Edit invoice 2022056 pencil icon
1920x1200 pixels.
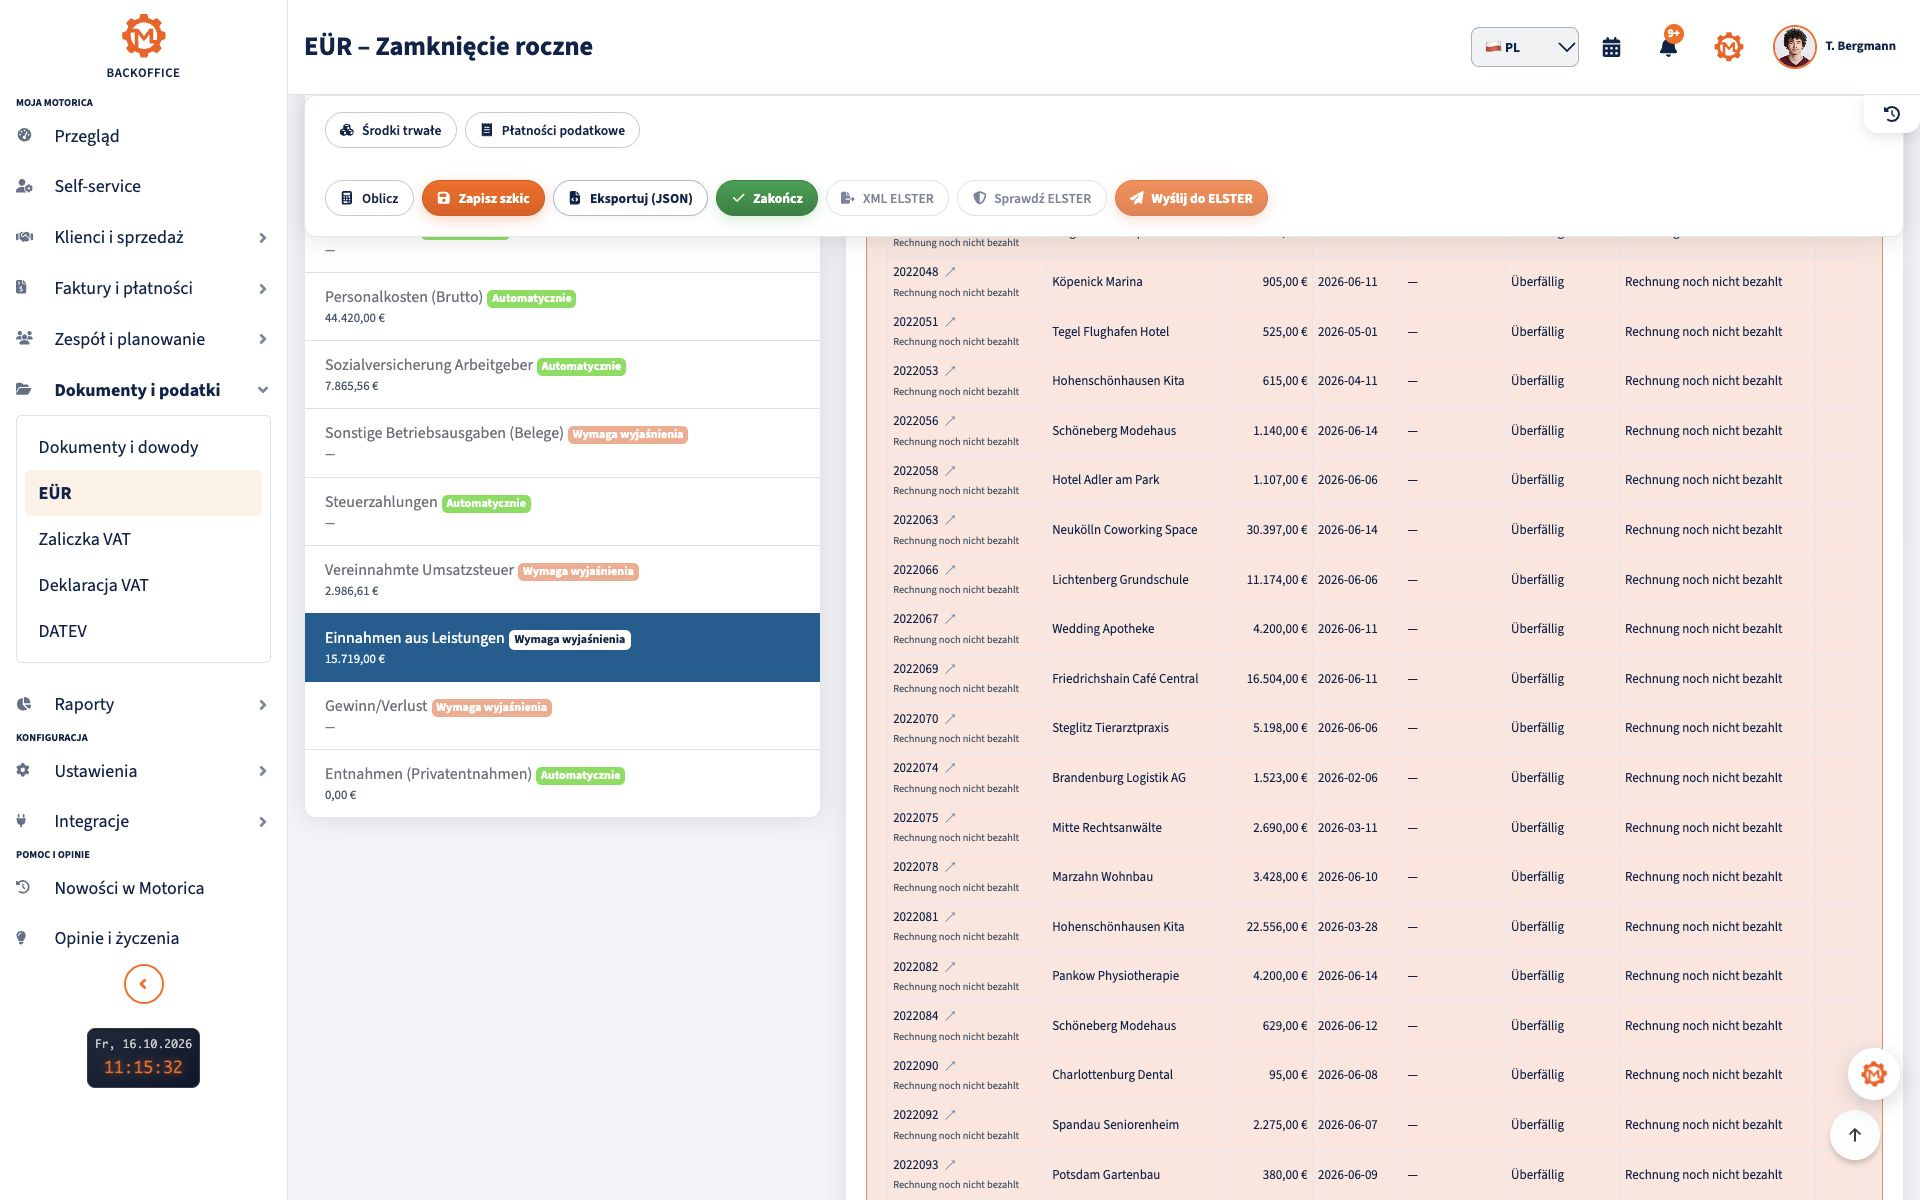point(950,421)
